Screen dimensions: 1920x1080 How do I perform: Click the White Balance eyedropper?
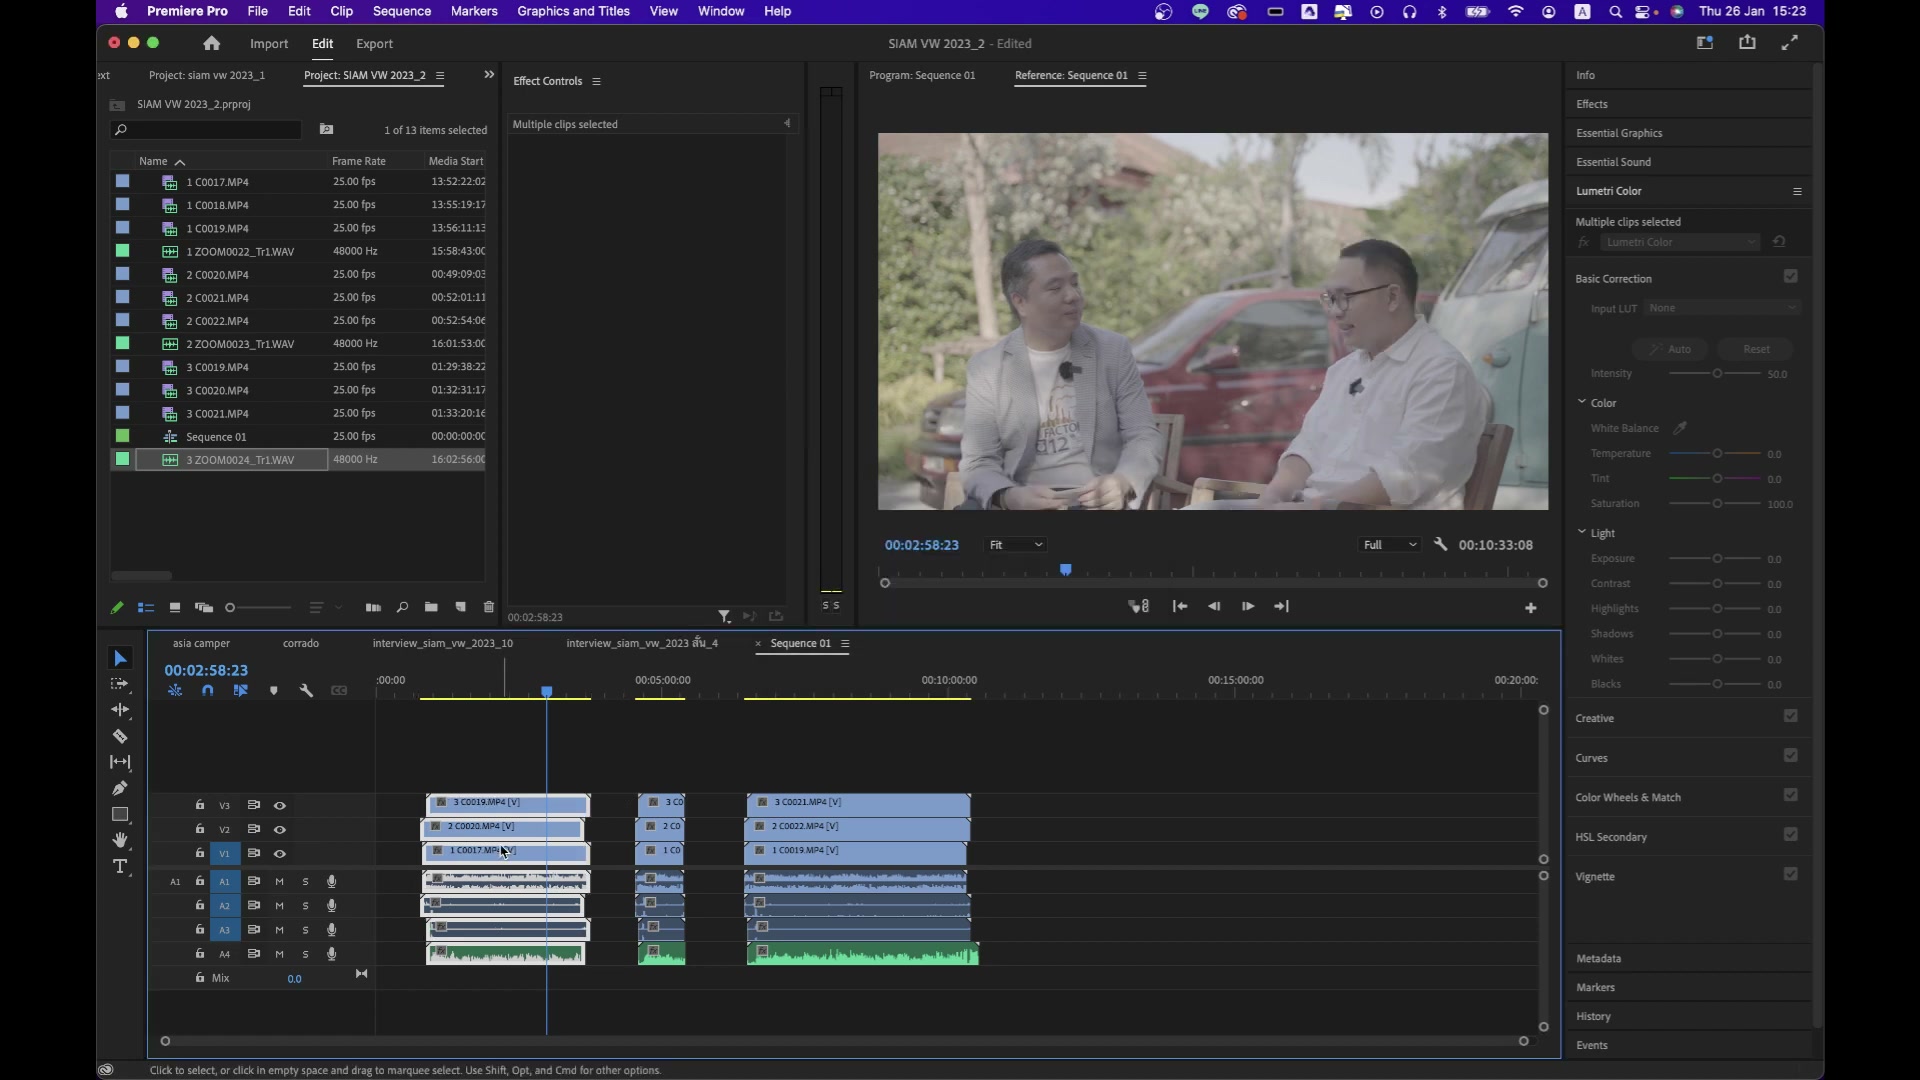1681,428
